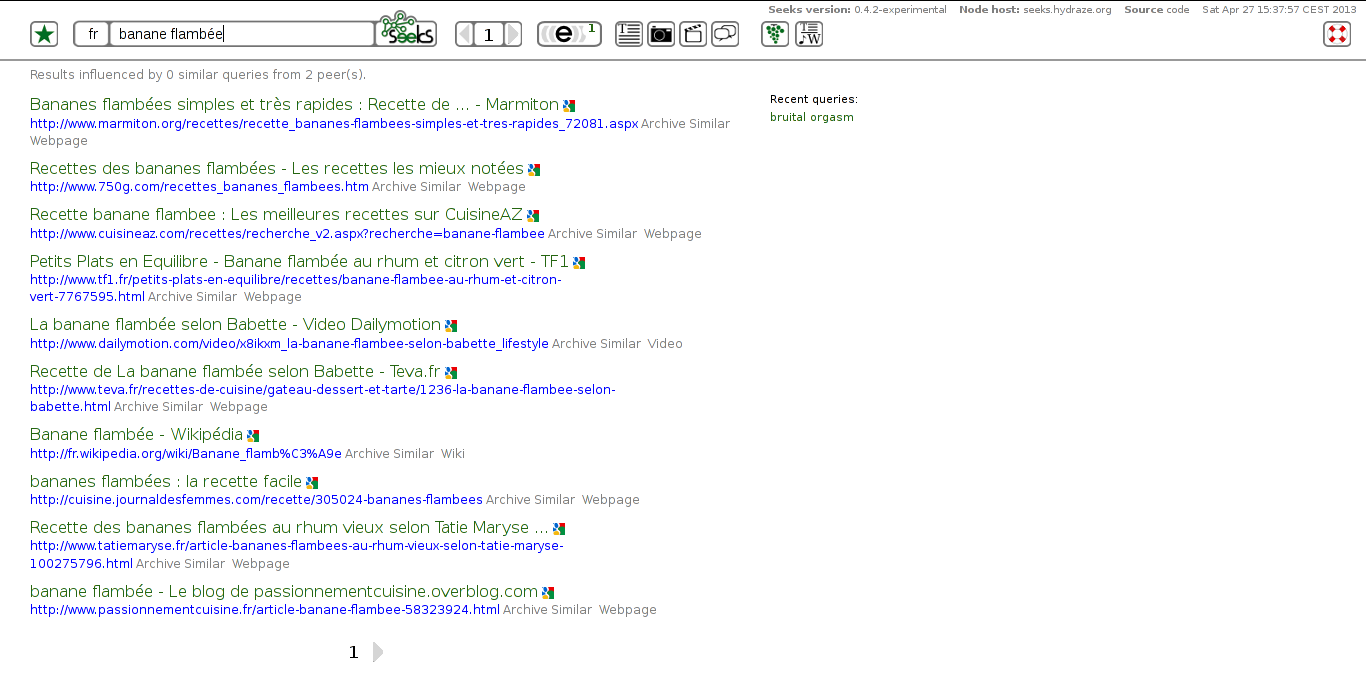Click engine icon beside 750g recipes result

coord(534,170)
